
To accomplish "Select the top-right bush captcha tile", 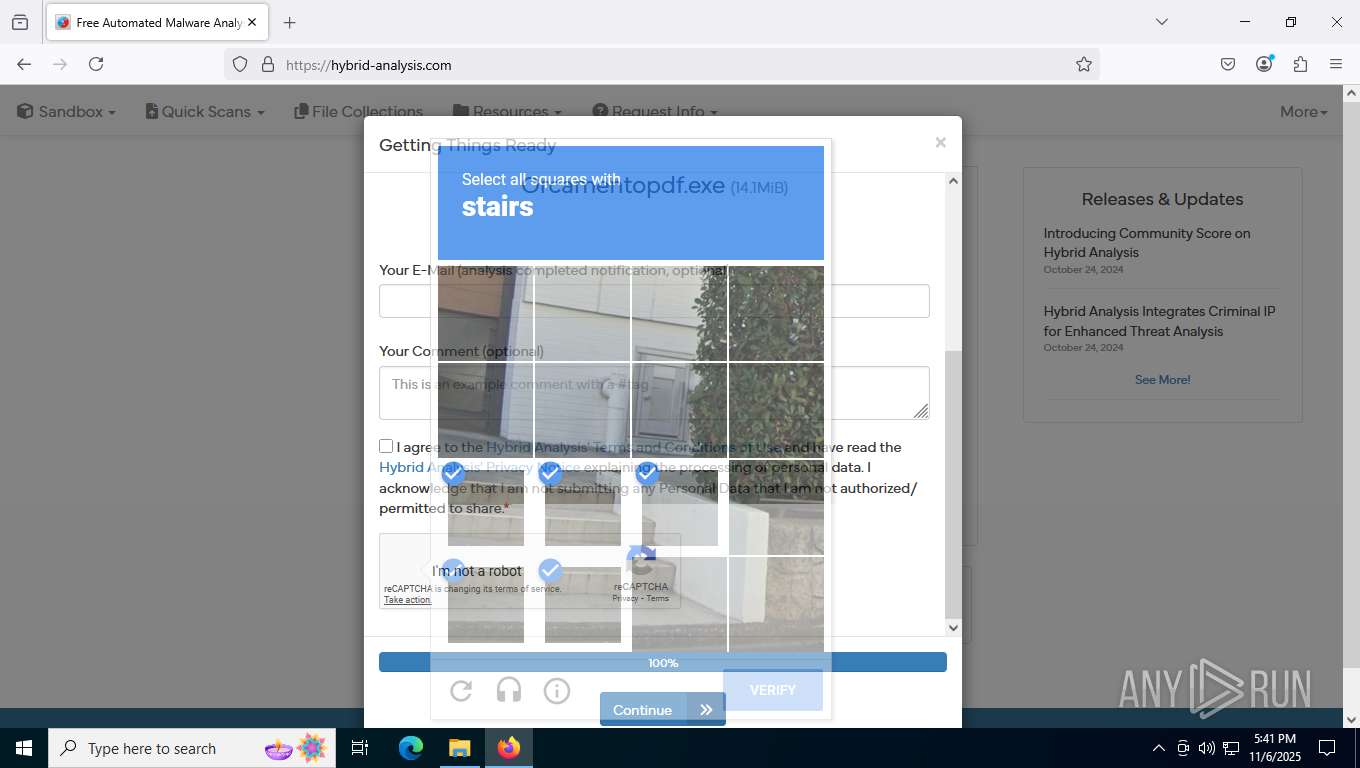I will pos(777,313).
